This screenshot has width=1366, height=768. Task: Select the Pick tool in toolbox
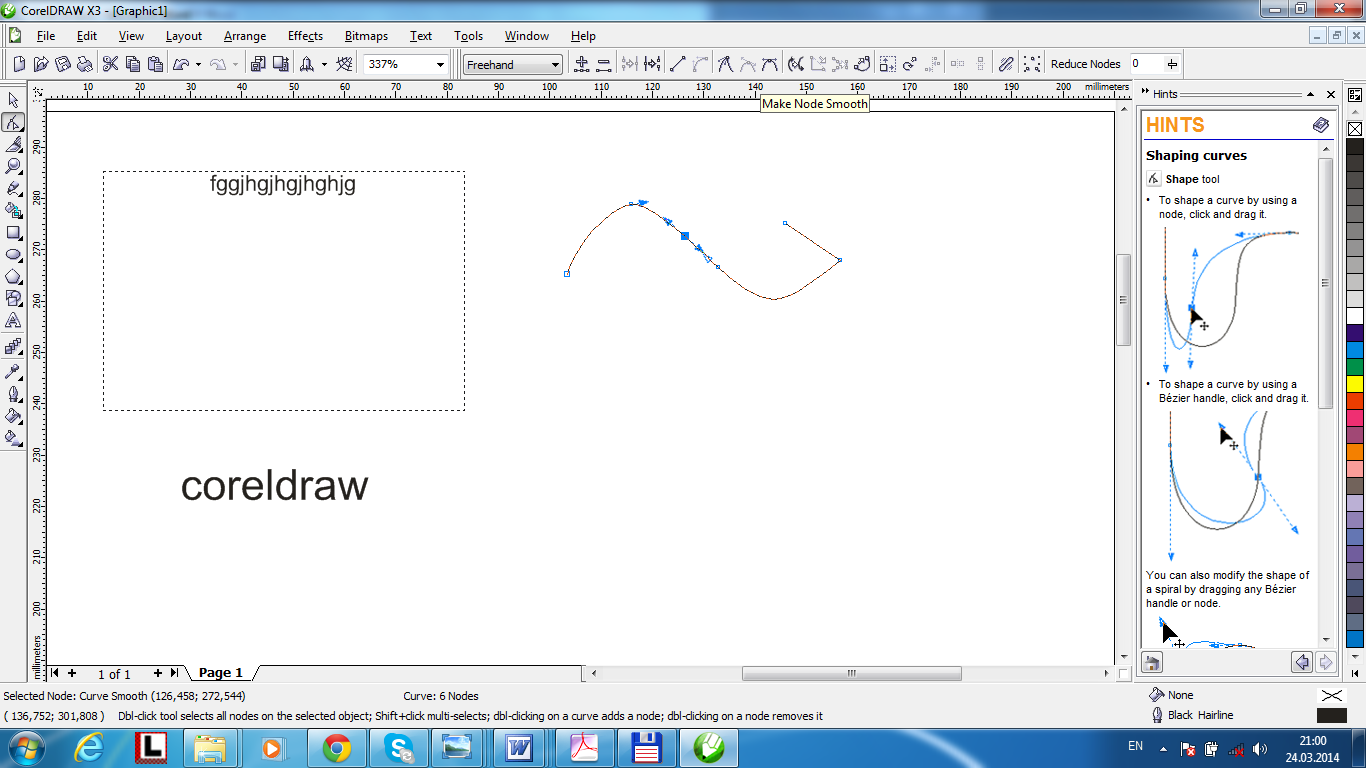(13, 100)
